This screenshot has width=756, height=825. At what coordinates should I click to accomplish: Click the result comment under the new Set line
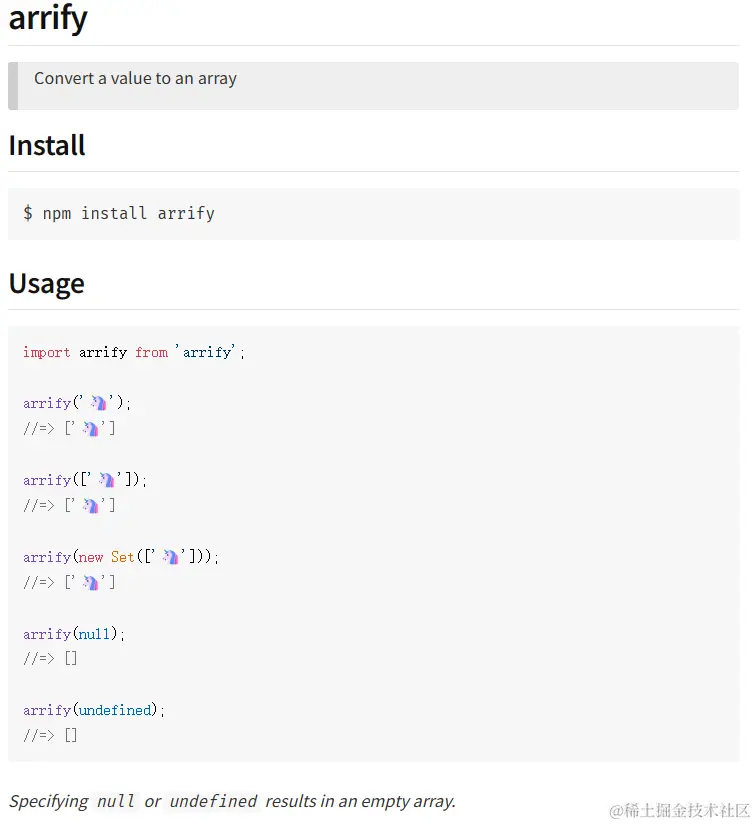[69, 582]
